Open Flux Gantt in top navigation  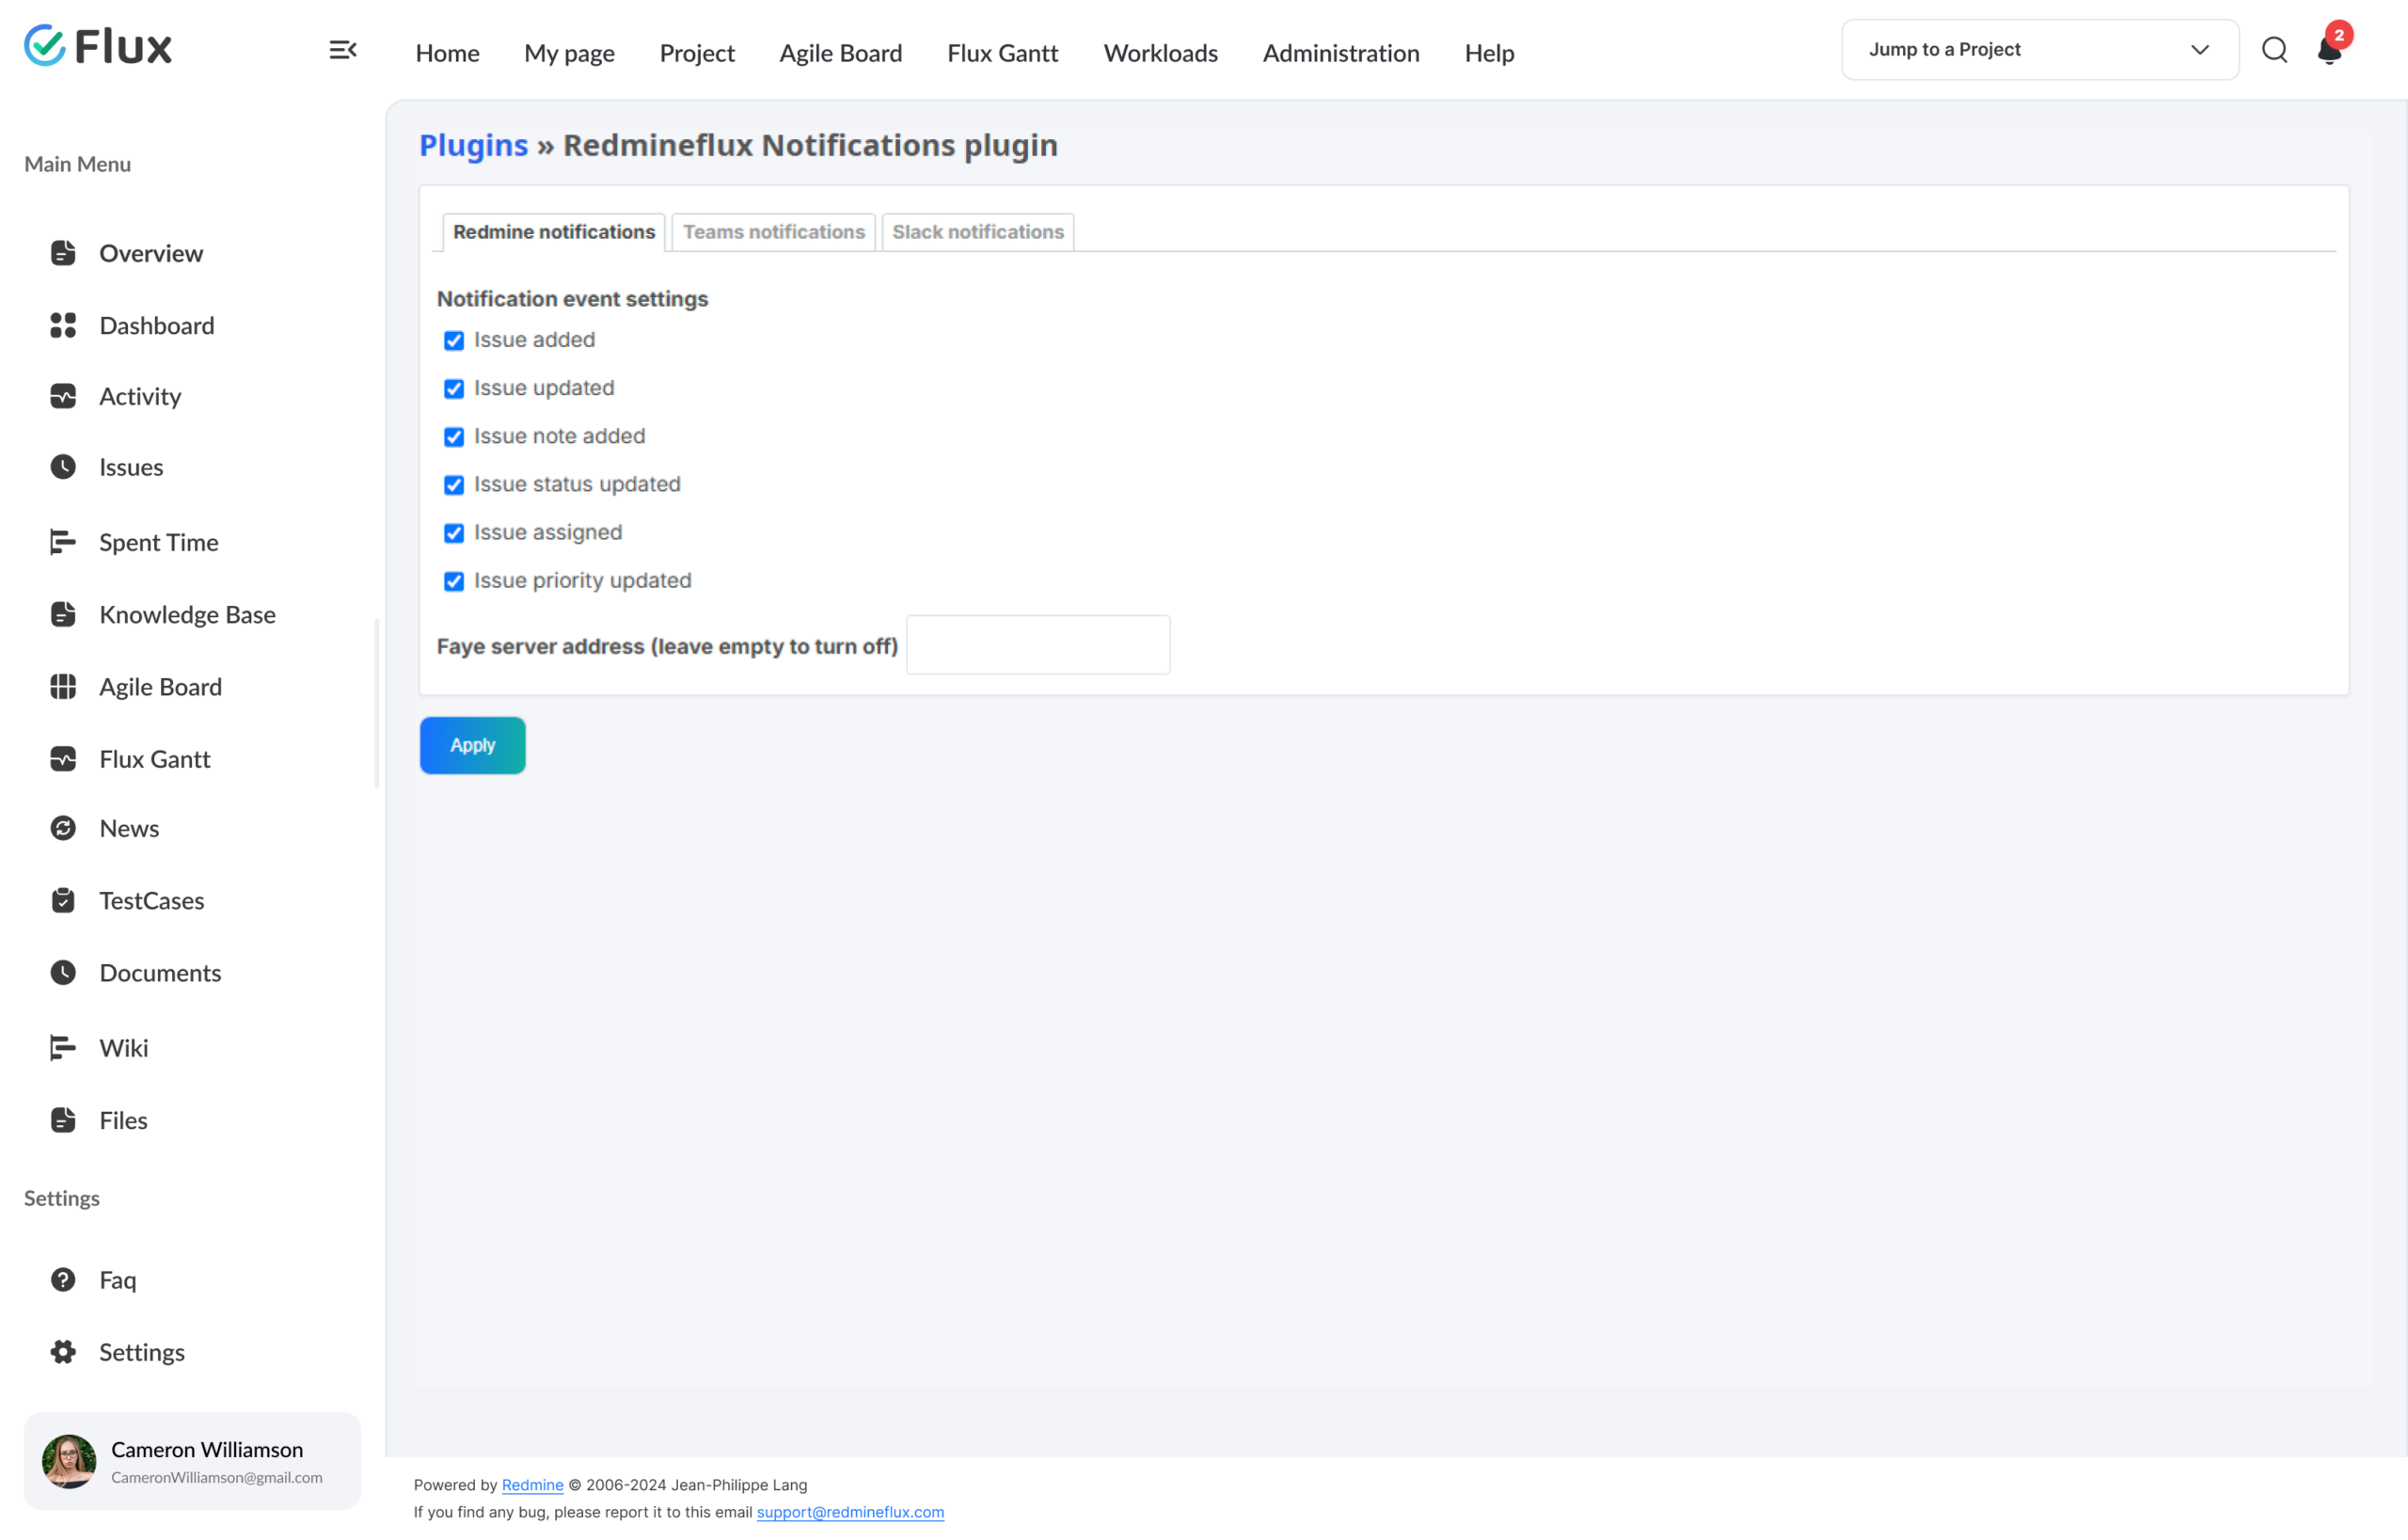point(1003,53)
